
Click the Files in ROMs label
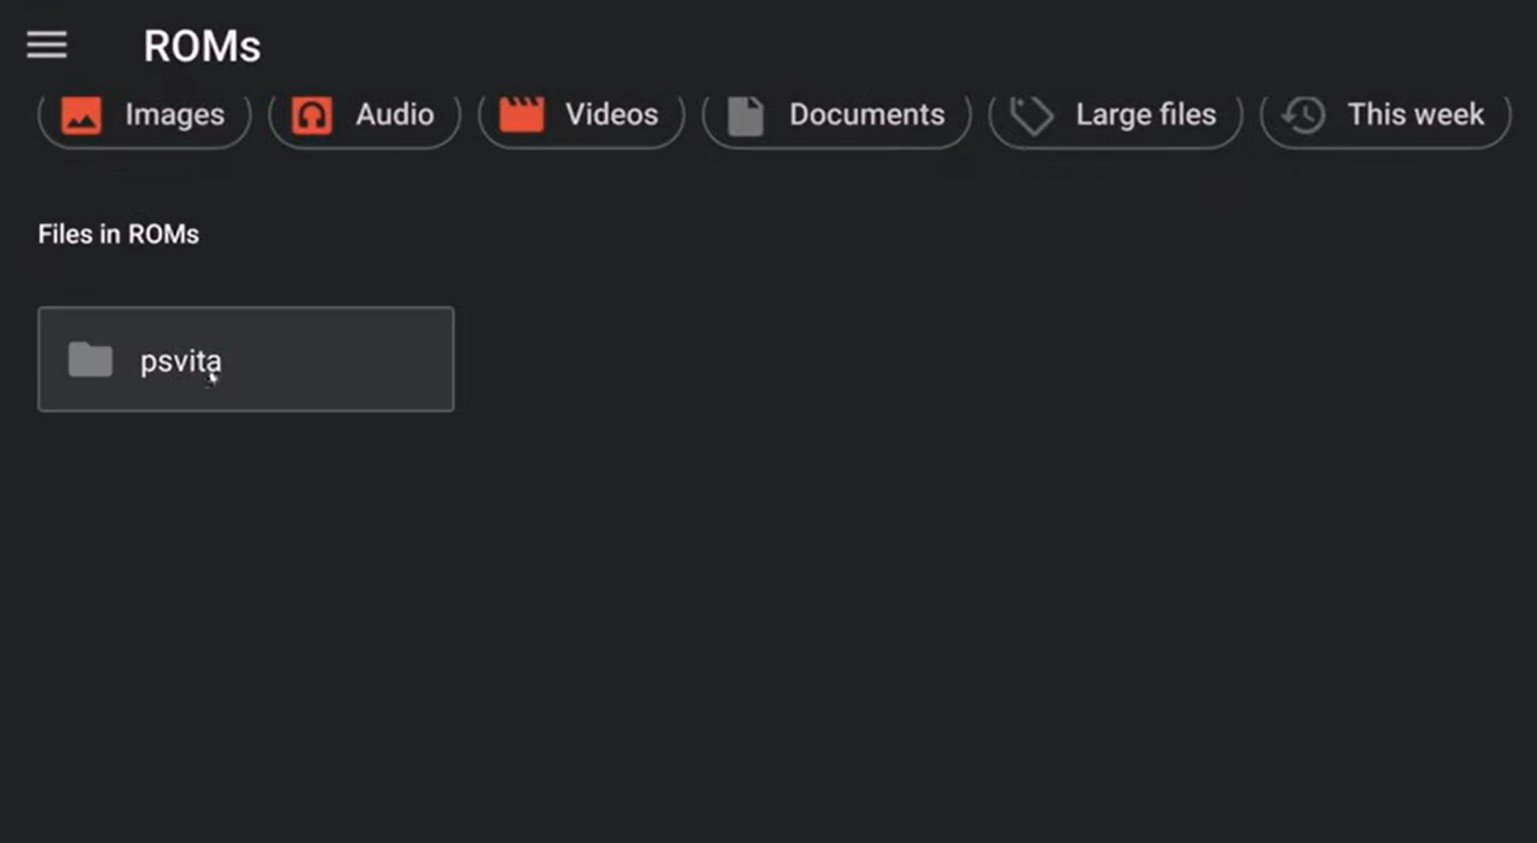point(118,233)
